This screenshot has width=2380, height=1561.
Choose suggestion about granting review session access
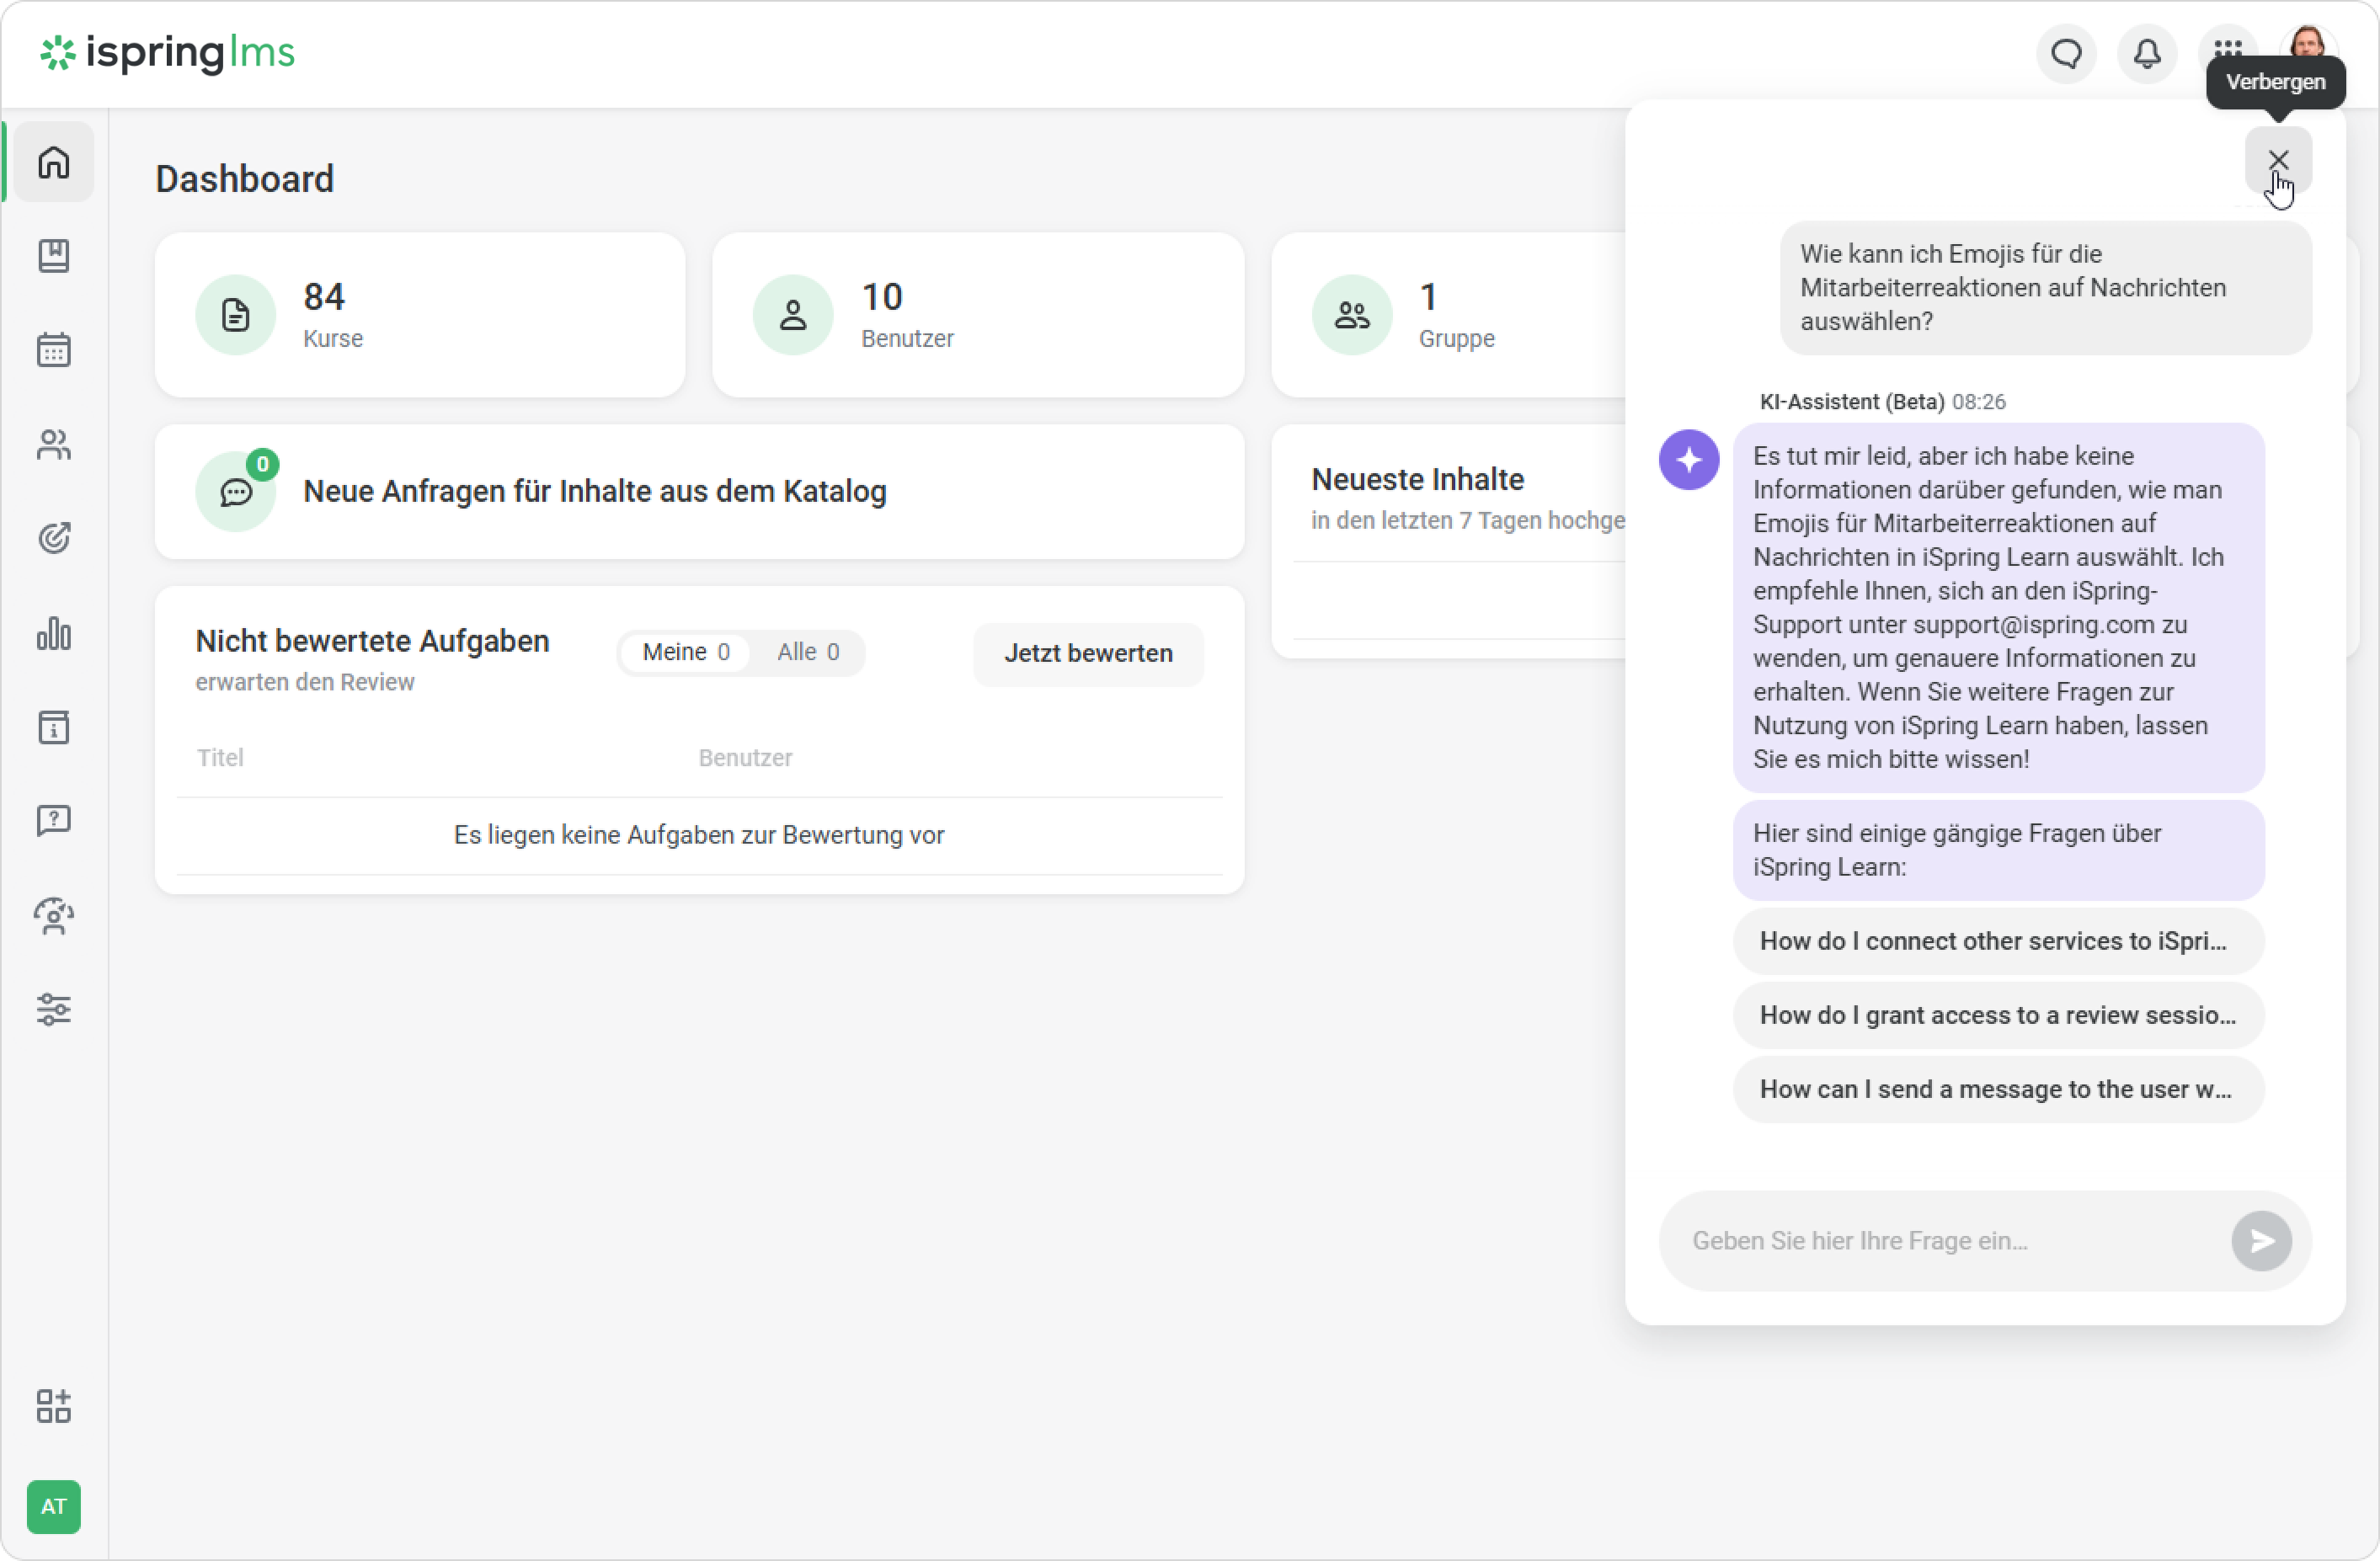tap(1997, 1015)
